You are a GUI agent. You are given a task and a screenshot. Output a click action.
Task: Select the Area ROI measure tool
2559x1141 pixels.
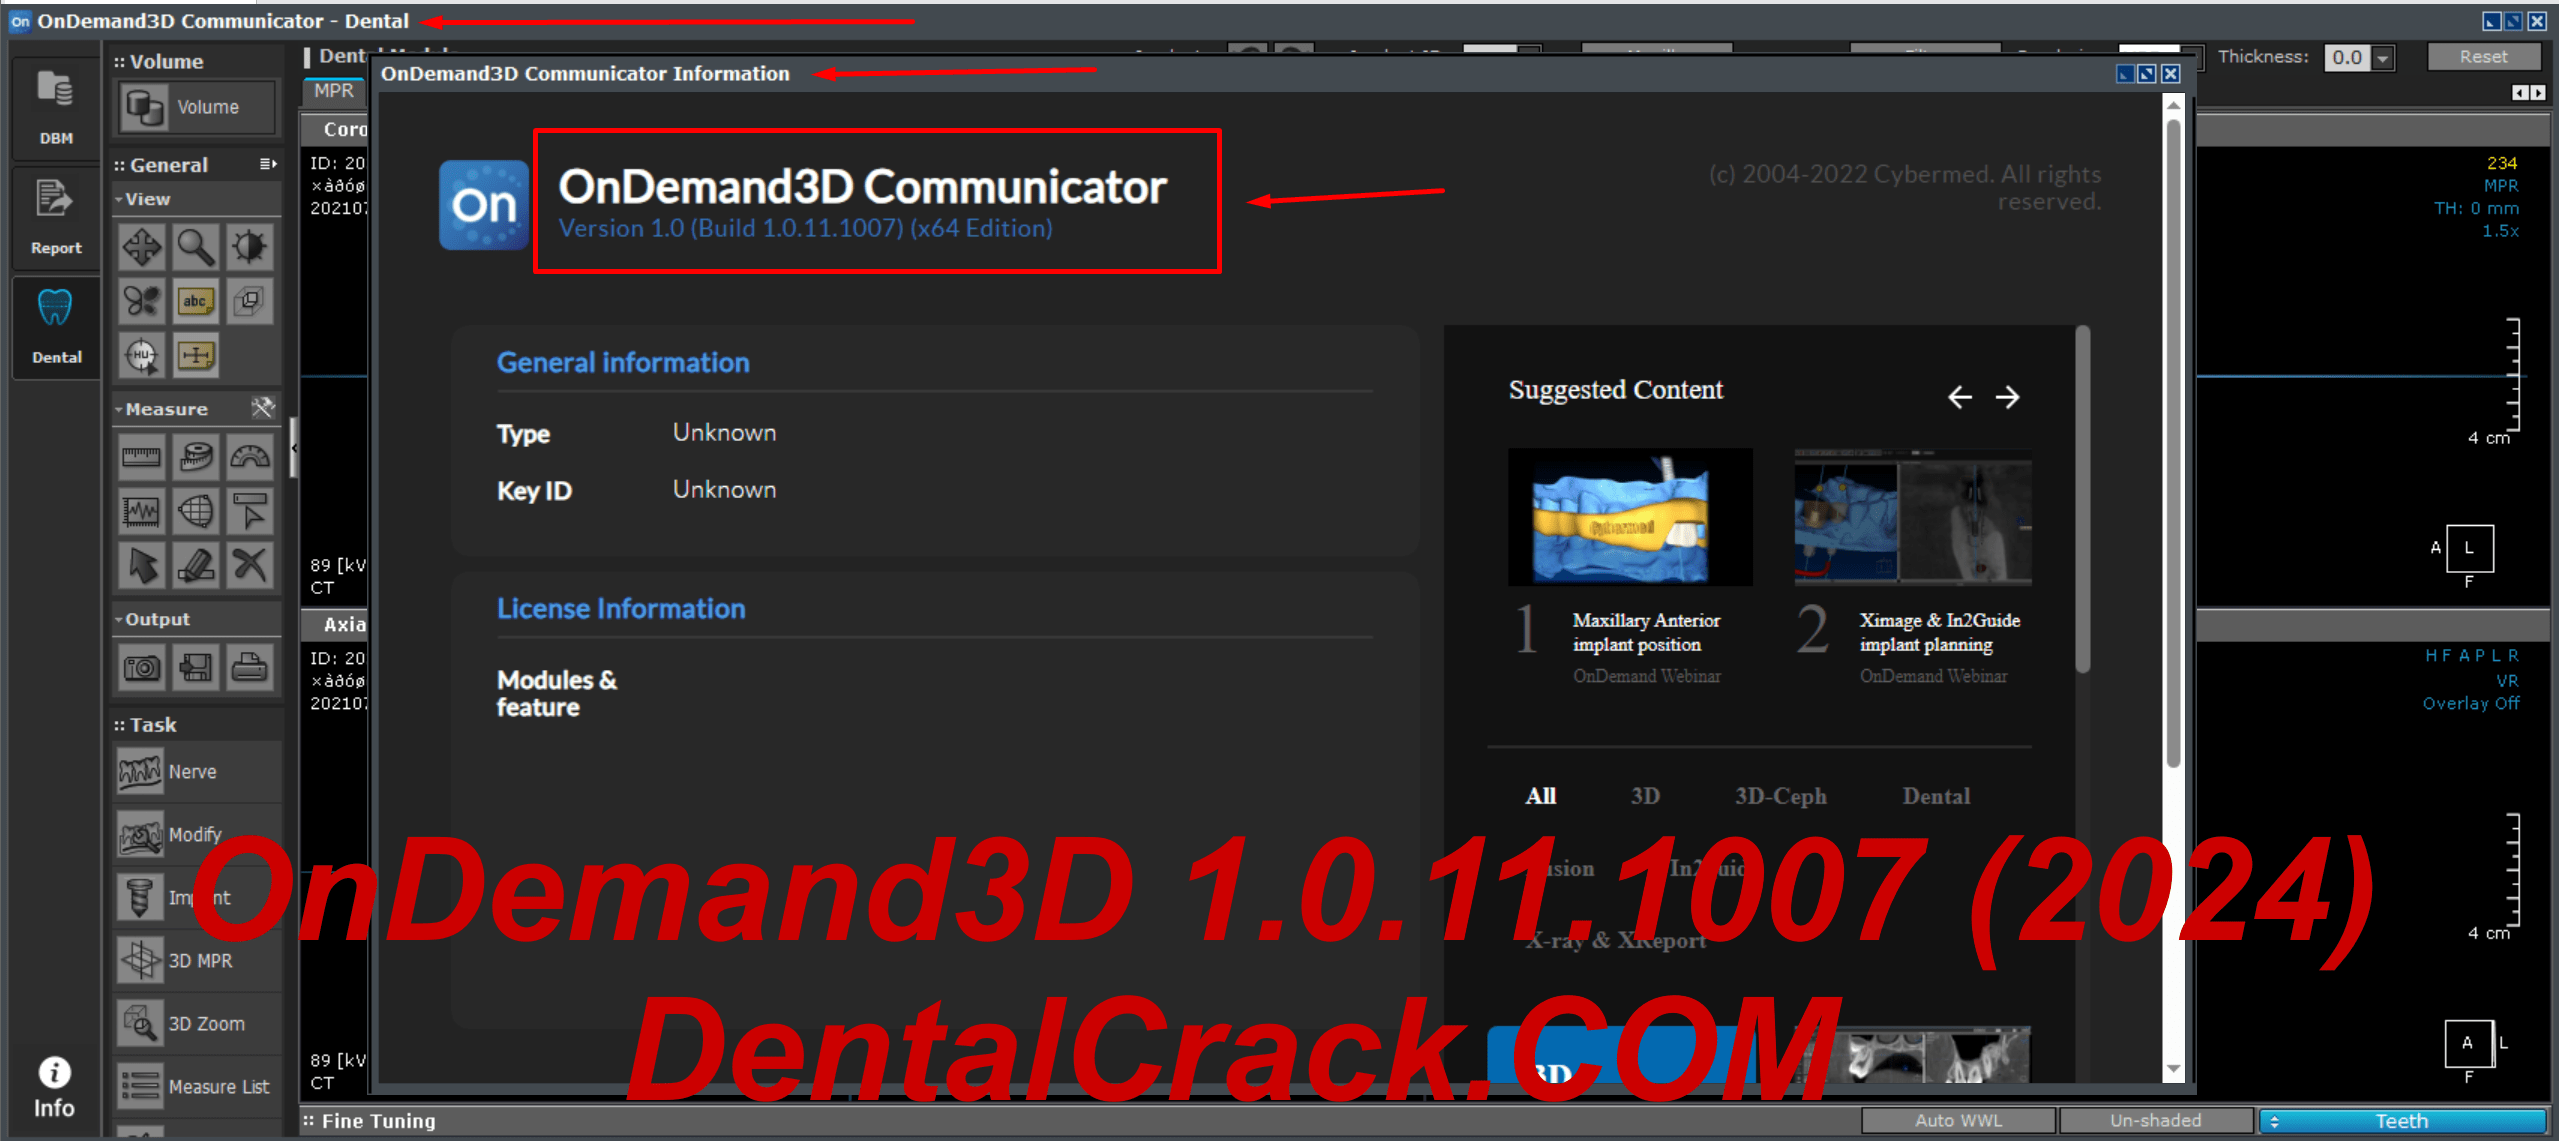[195, 511]
